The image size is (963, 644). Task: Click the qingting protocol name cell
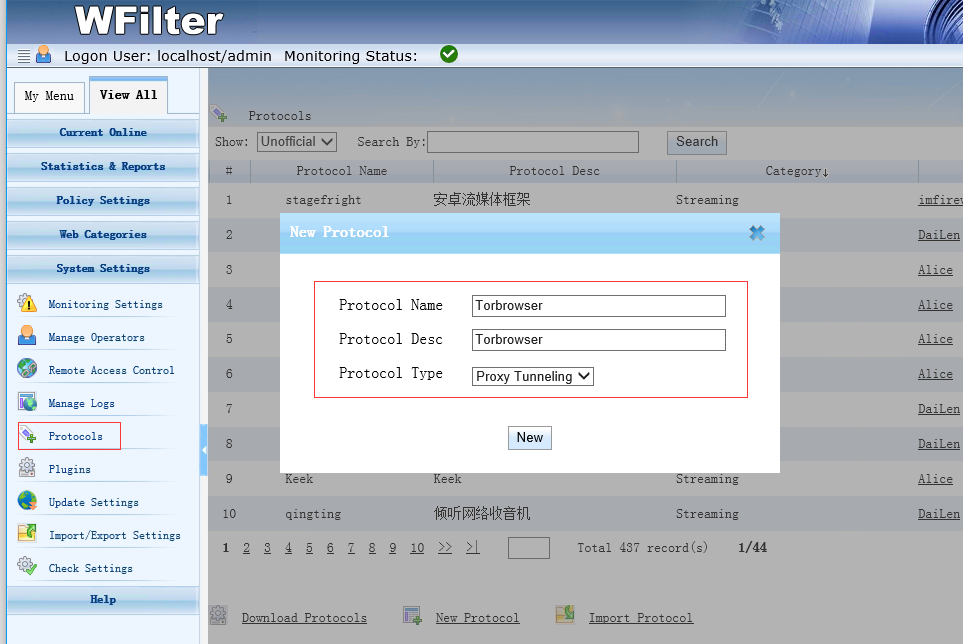pyautogui.click(x=313, y=514)
